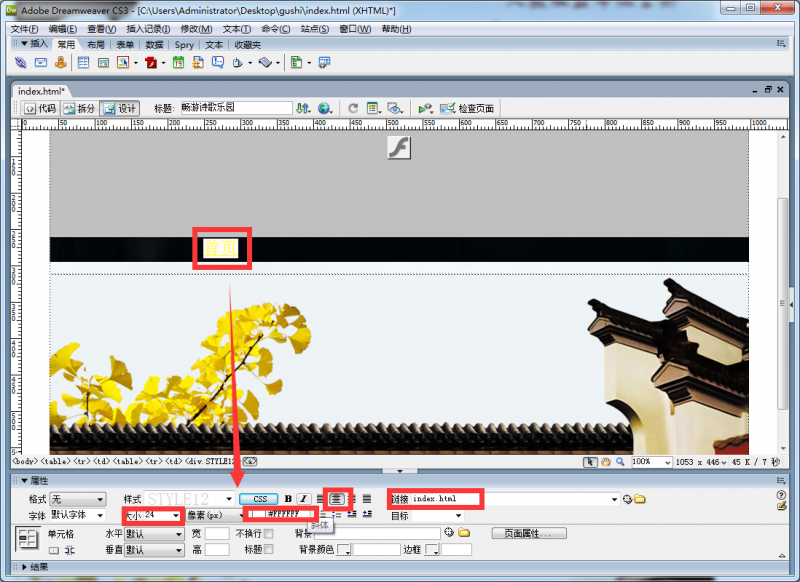Image resolution: width=800 pixels, height=582 pixels.
Task: Browse for link file with folder icon
Action: [640, 499]
